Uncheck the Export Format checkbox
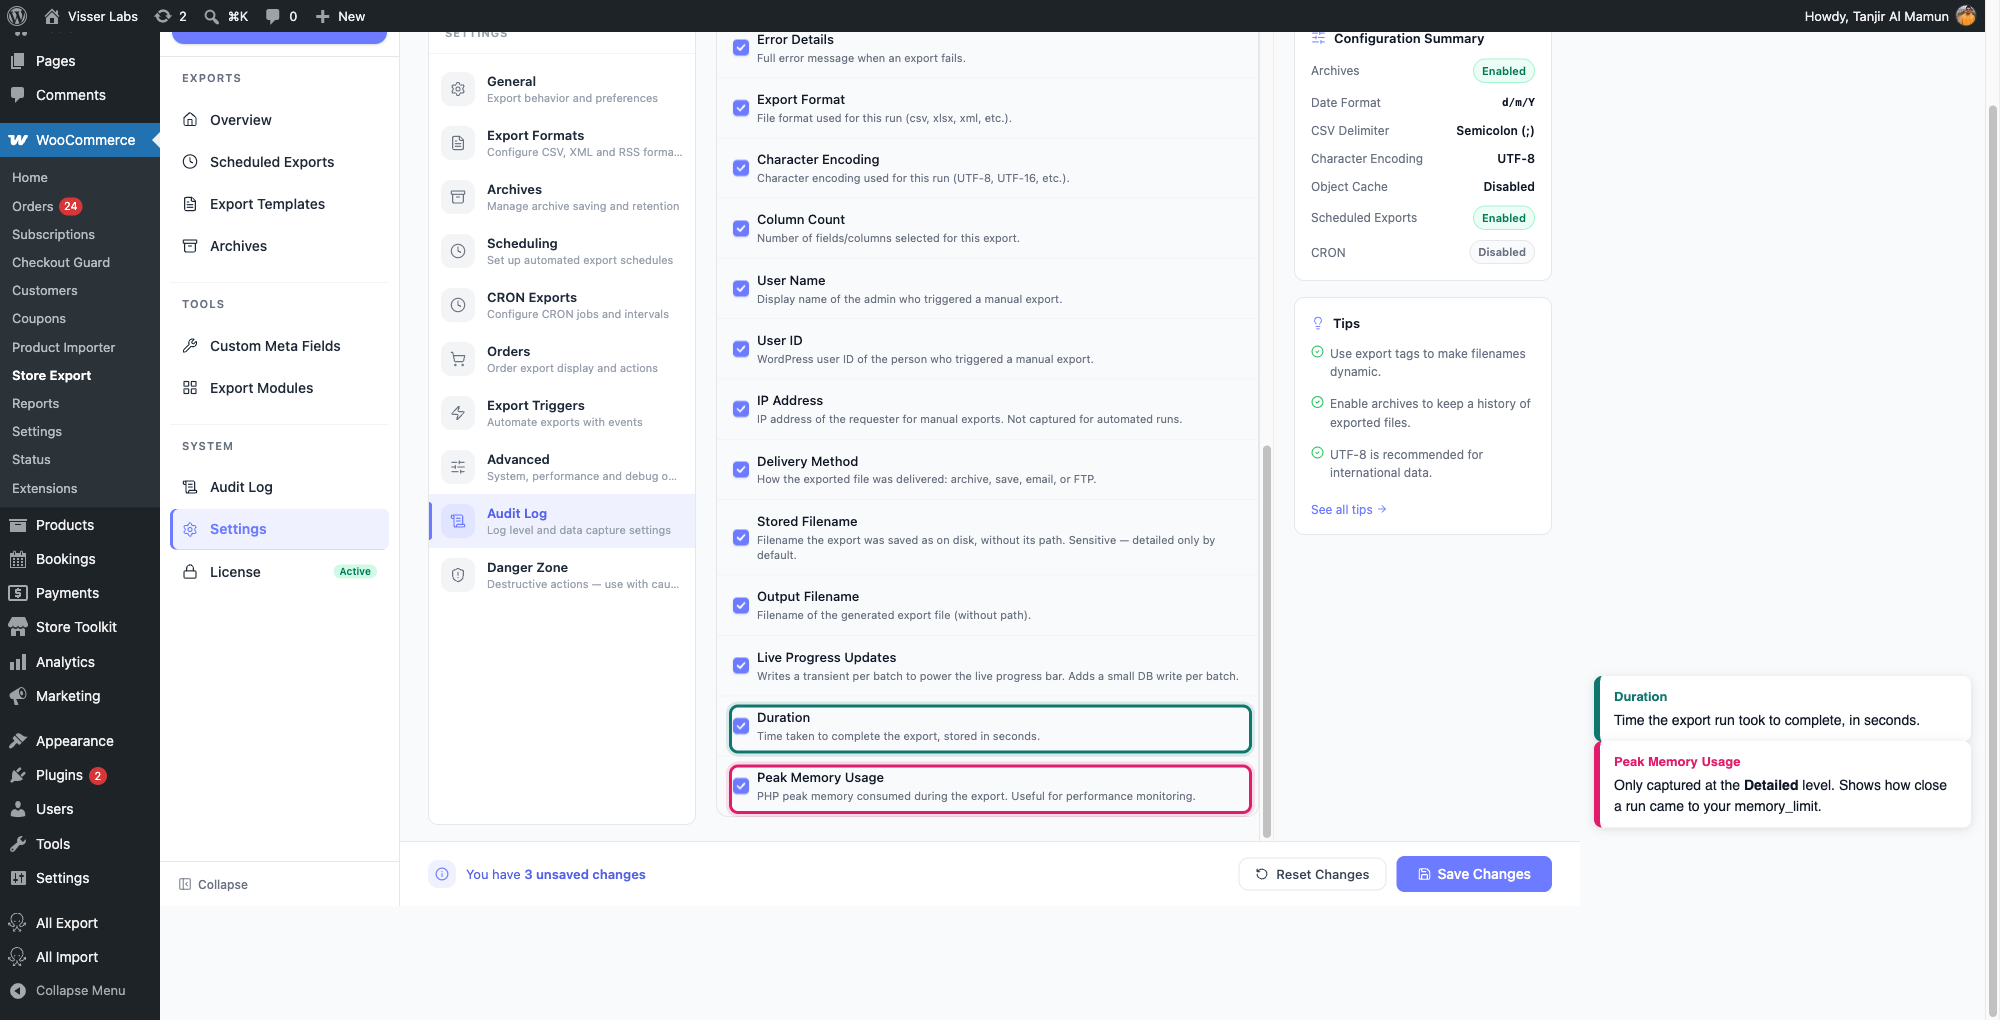This screenshot has height=1020, width=2000. click(x=741, y=108)
